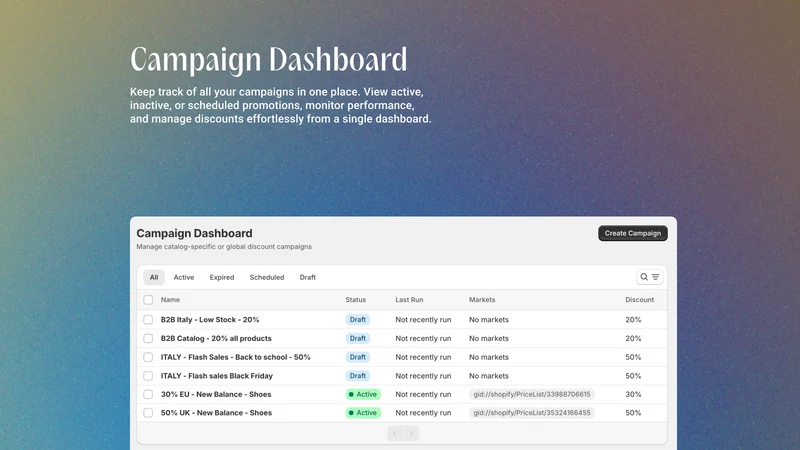Viewport: 800px width, 450px height.
Task: Switch to the Active tab
Action: [x=184, y=277]
